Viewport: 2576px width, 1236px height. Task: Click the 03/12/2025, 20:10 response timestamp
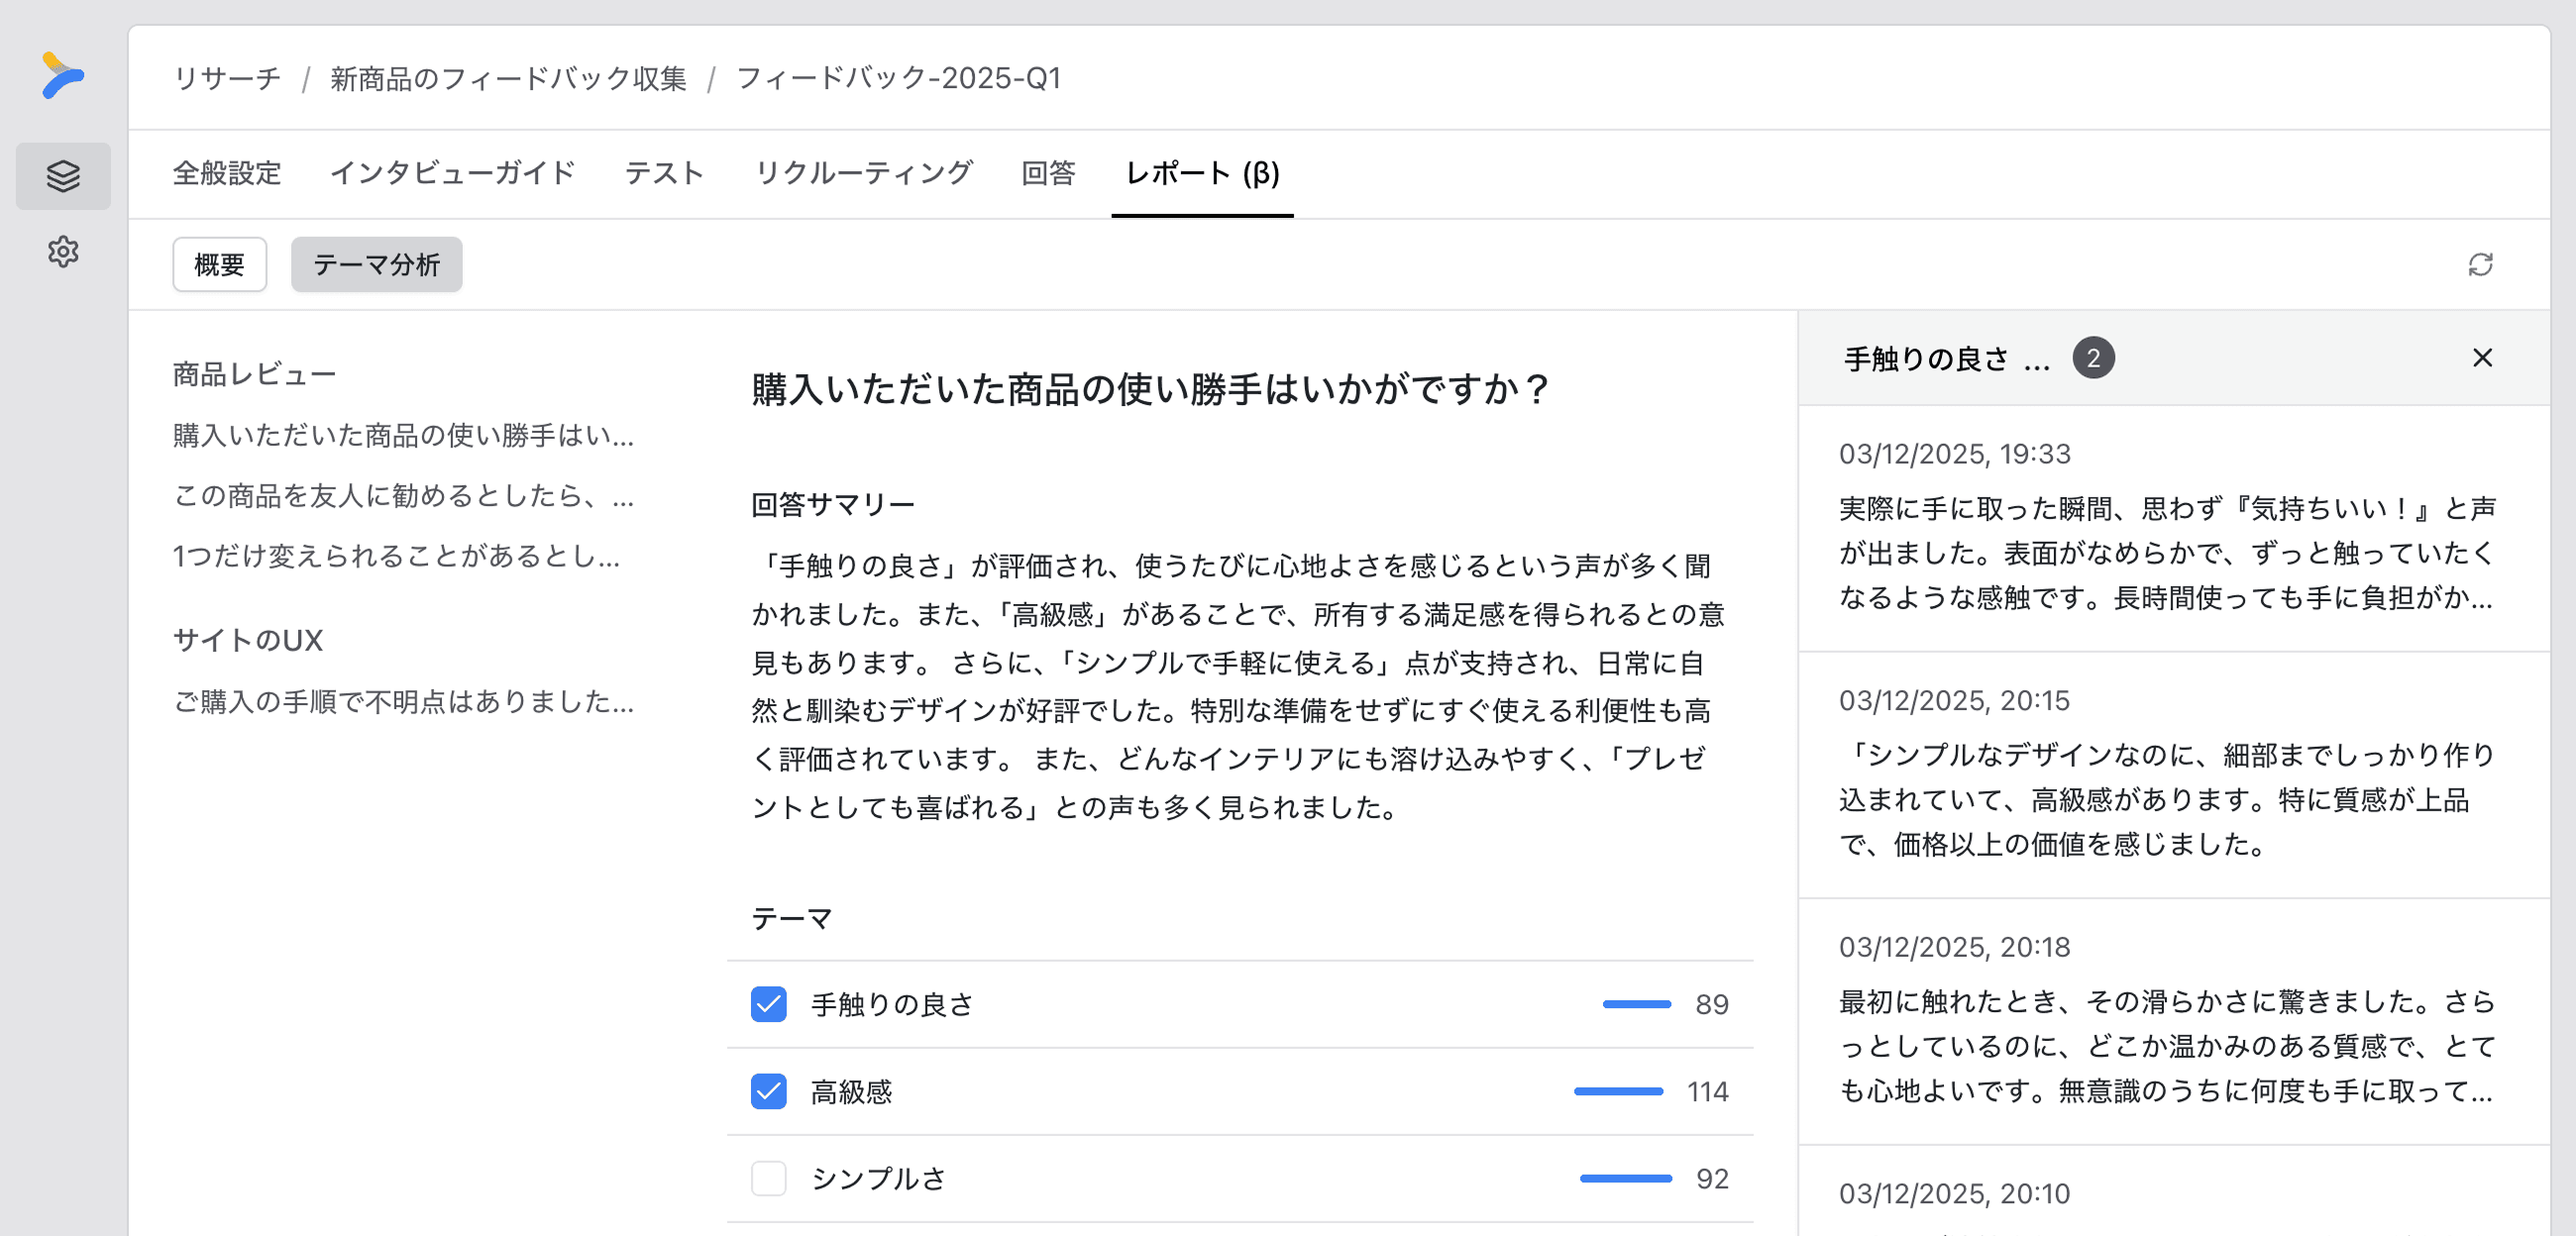point(1954,1193)
